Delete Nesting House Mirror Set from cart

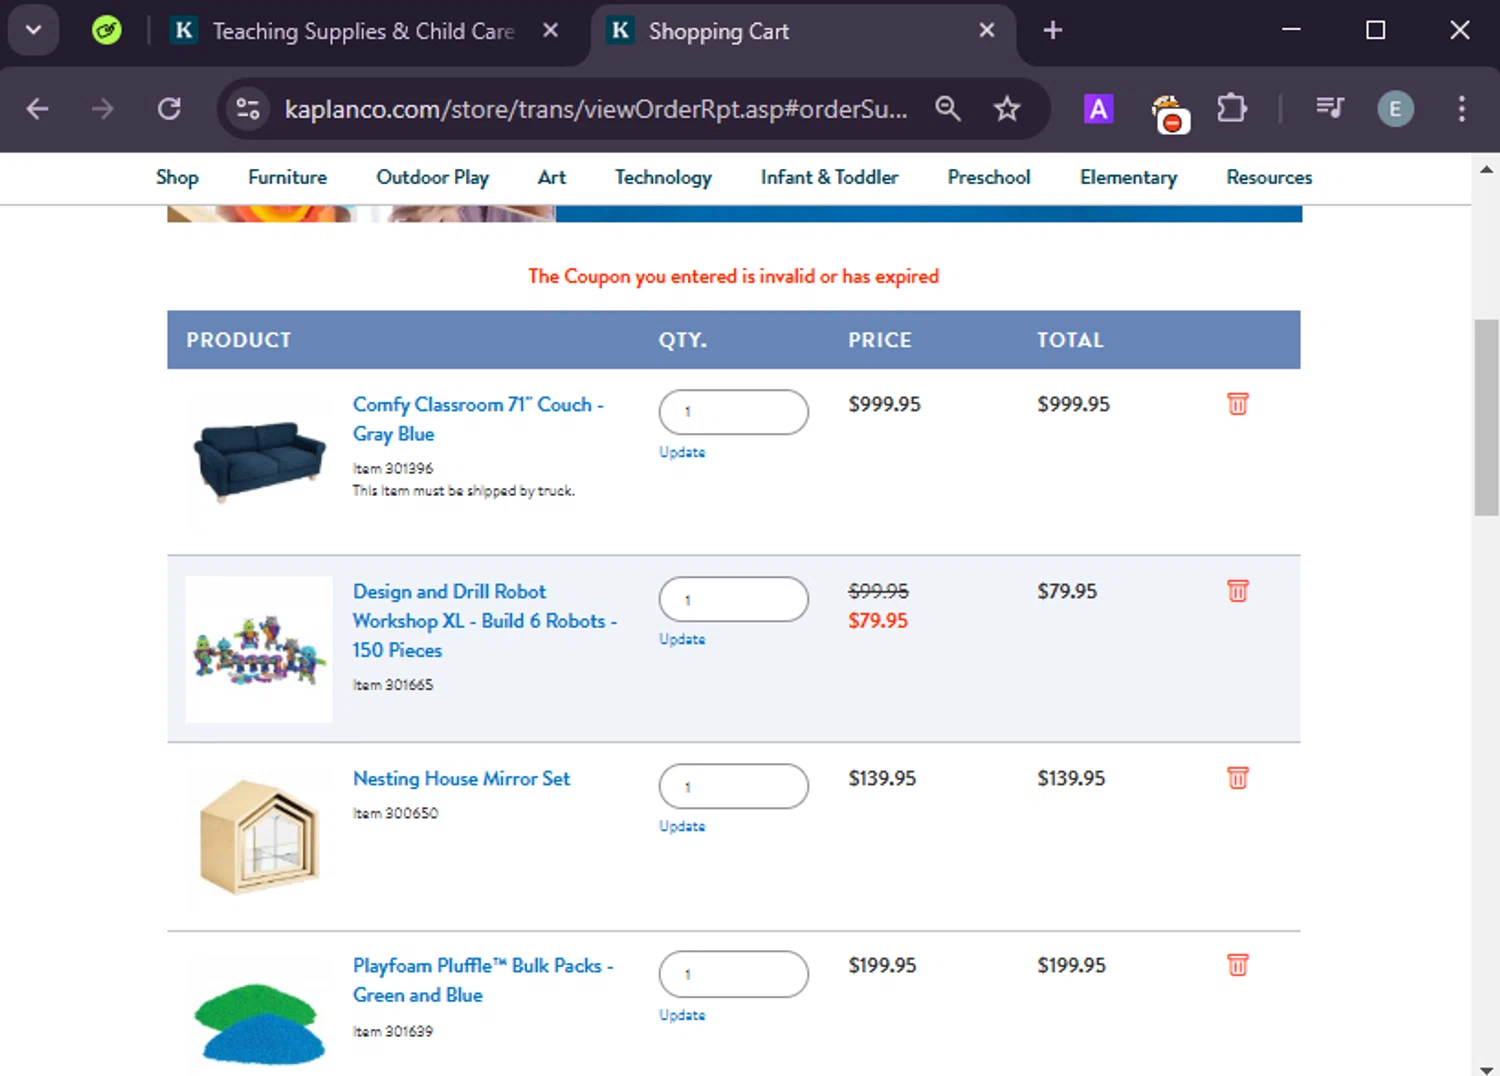(1237, 778)
